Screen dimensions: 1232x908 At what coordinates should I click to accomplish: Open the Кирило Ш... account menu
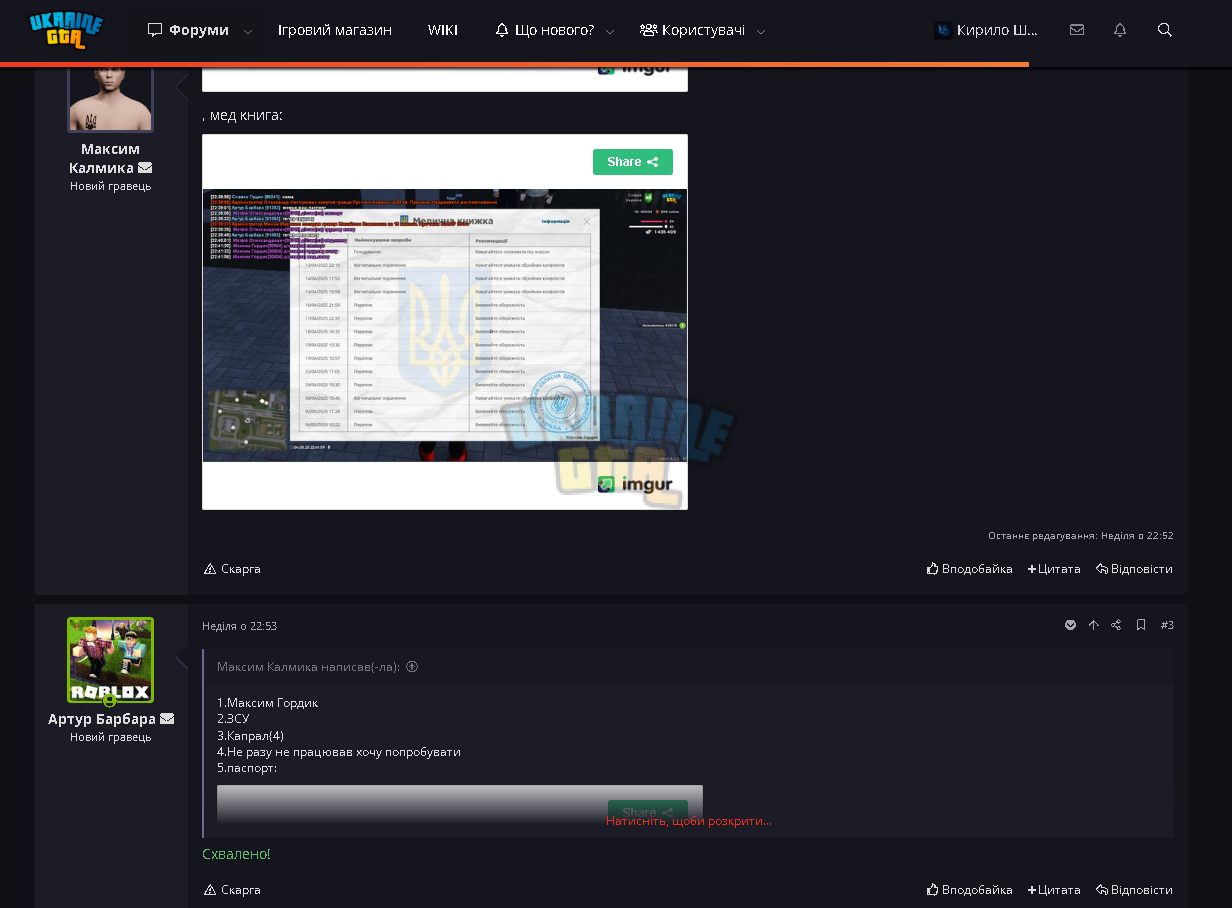tap(986, 30)
